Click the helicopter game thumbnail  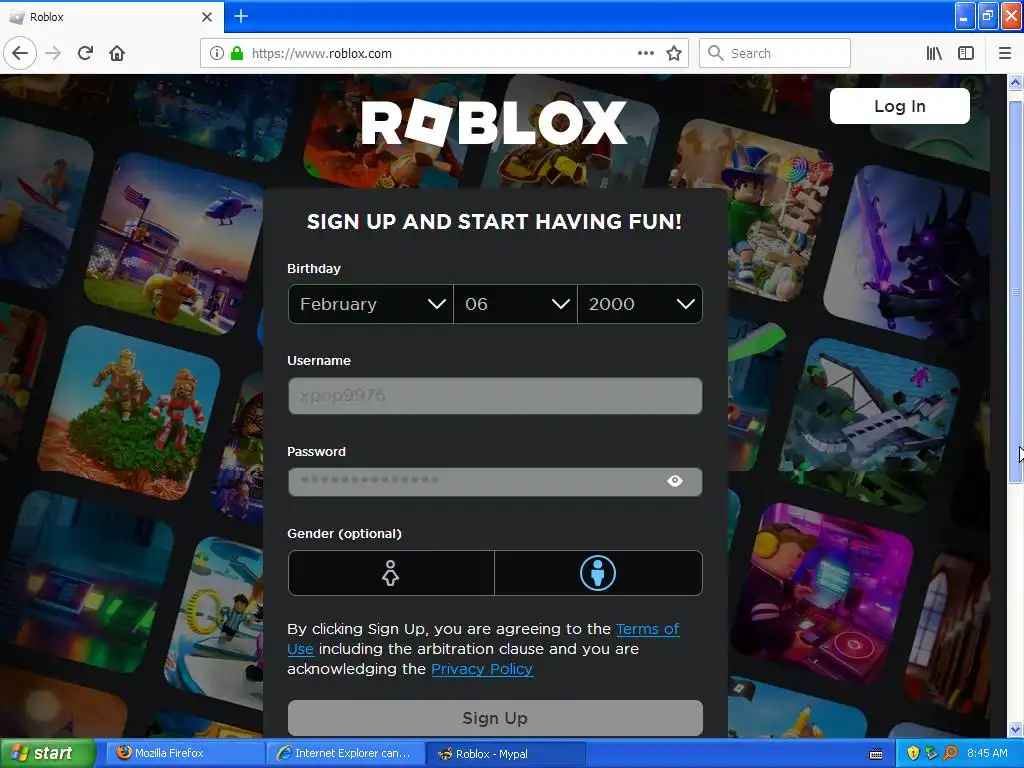tap(173, 243)
